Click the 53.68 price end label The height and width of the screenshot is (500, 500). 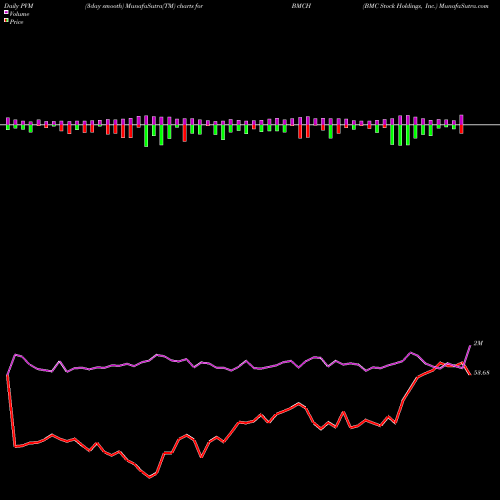[481, 373]
